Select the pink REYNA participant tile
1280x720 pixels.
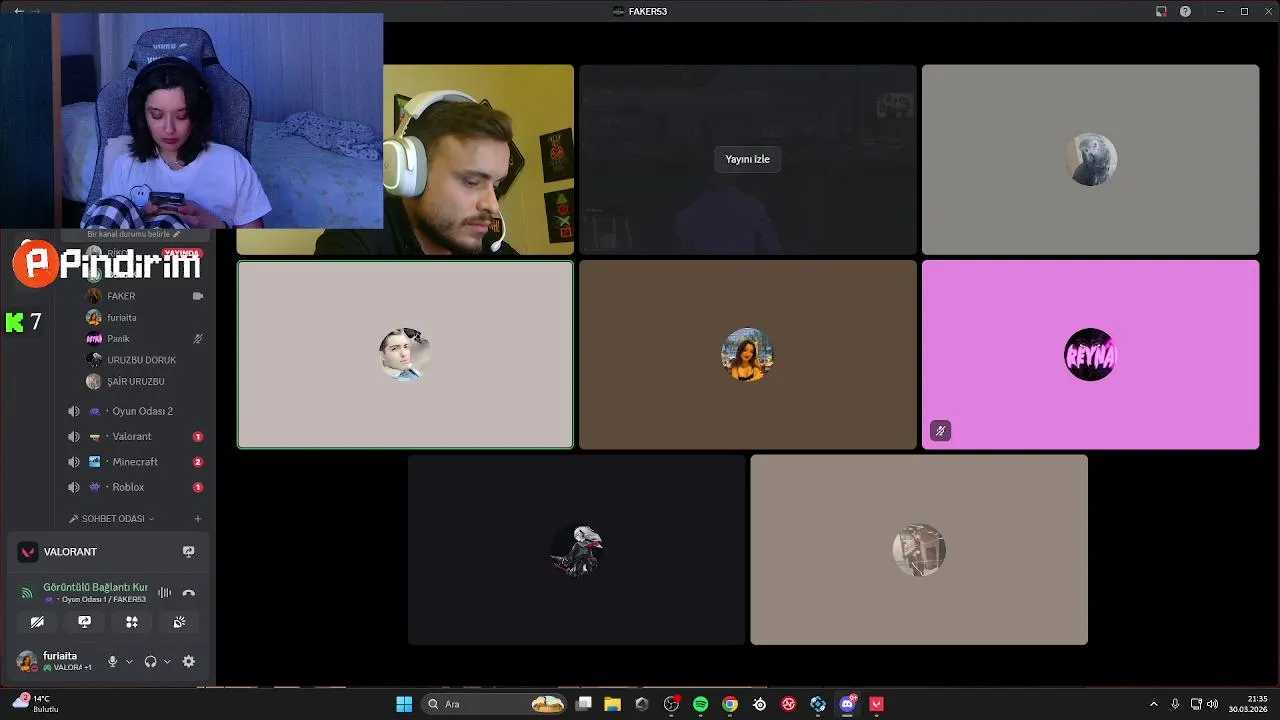tap(1090, 354)
